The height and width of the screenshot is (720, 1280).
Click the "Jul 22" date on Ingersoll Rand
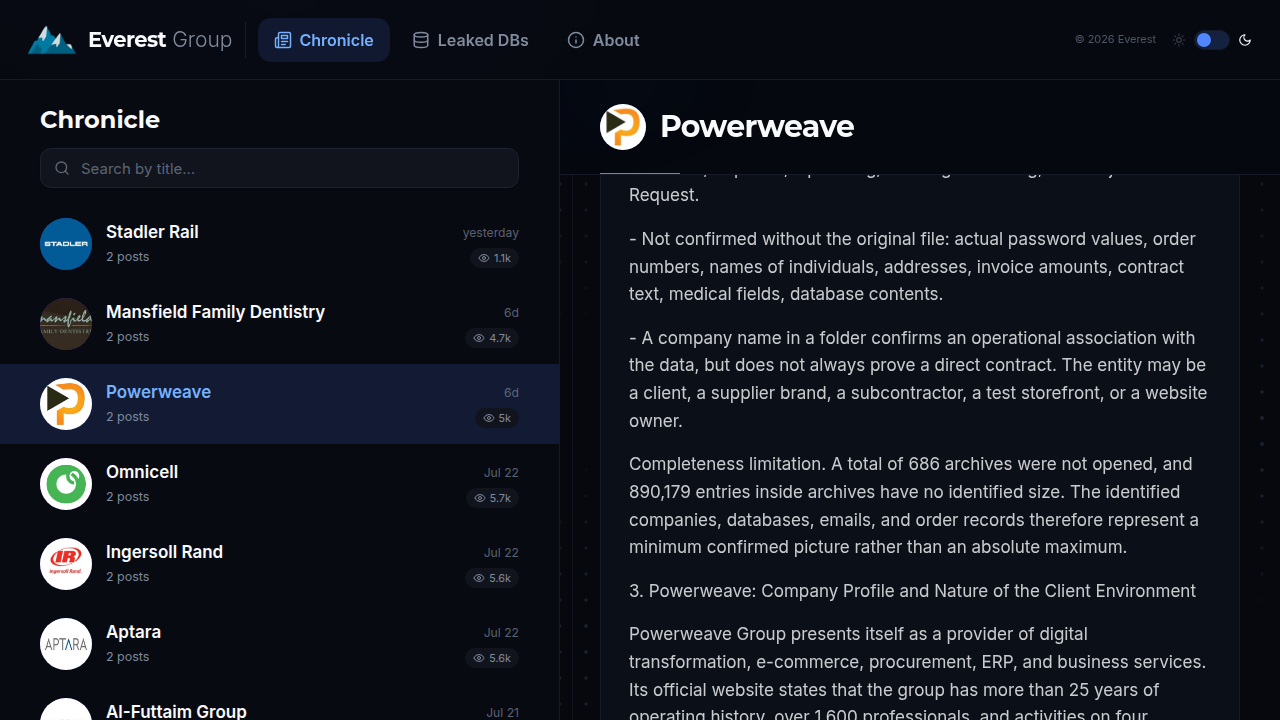tap(501, 553)
